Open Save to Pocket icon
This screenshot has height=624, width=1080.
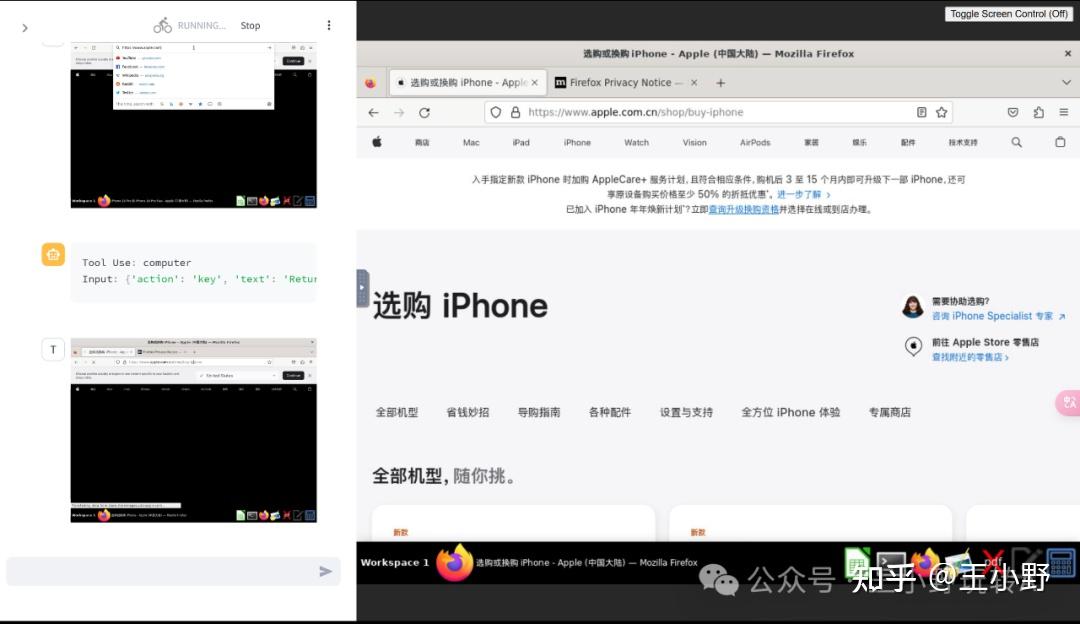coord(1012,112)
